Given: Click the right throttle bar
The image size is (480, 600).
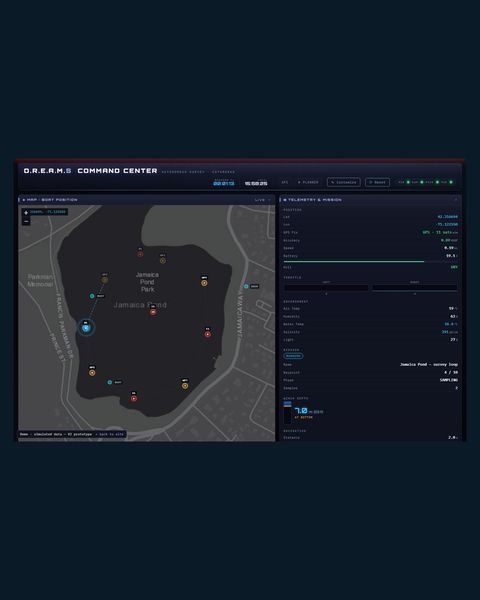Looking at the screenshot, I should 415,287.
